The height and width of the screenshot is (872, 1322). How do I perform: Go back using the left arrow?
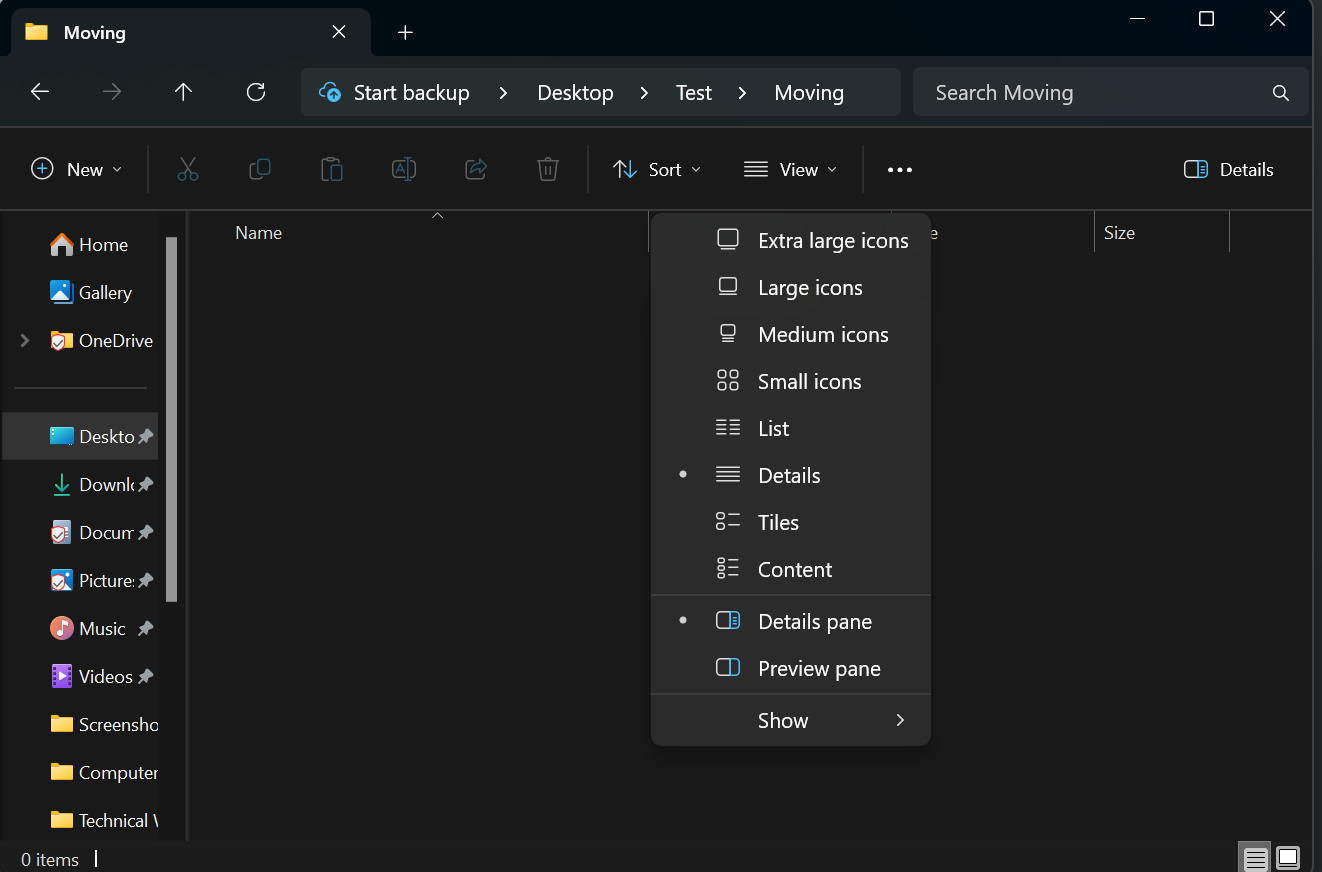pyautogui.click(x=40, y=92)
